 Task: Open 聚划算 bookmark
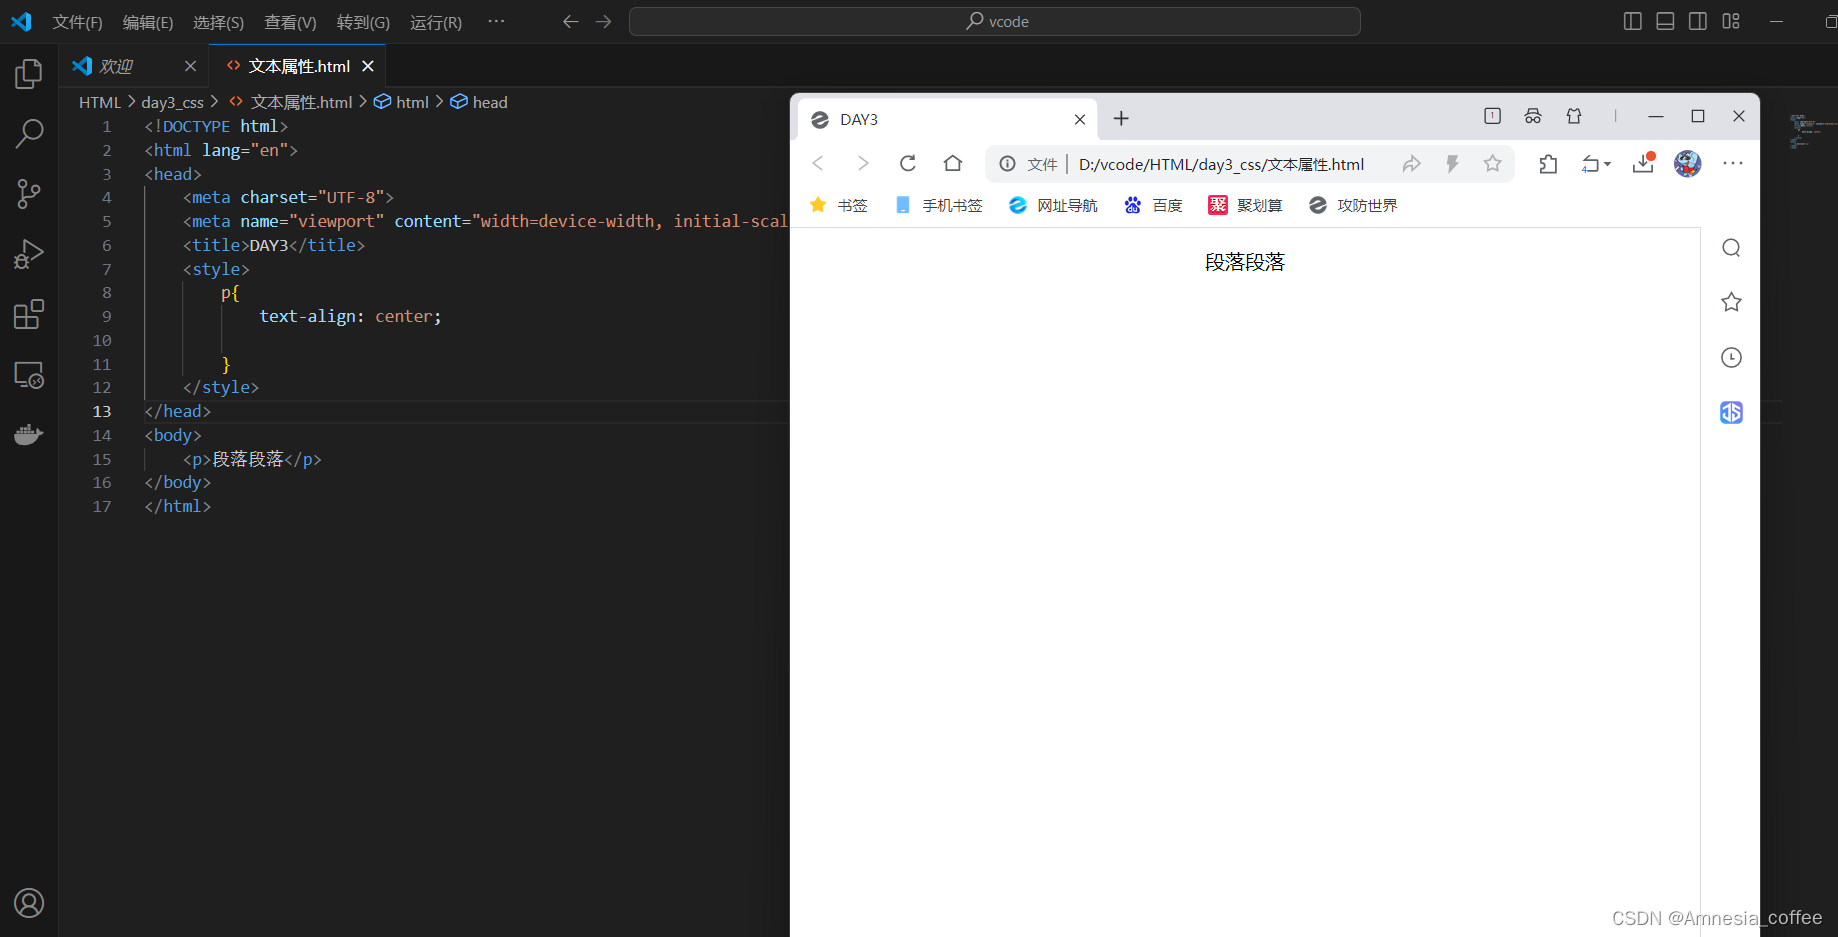click(1245, 205)
